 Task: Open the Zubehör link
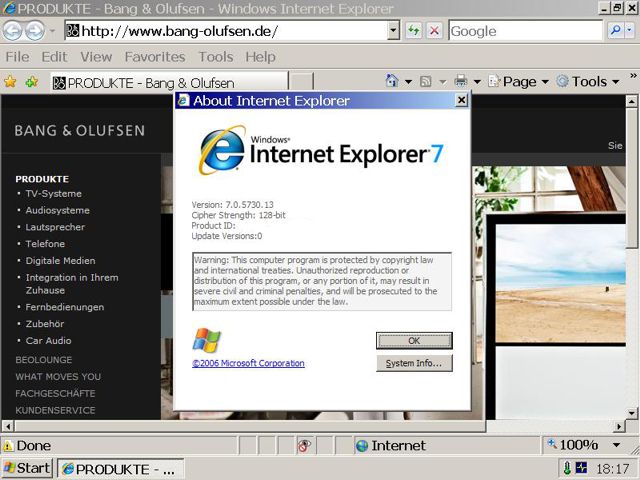point(44,324)
